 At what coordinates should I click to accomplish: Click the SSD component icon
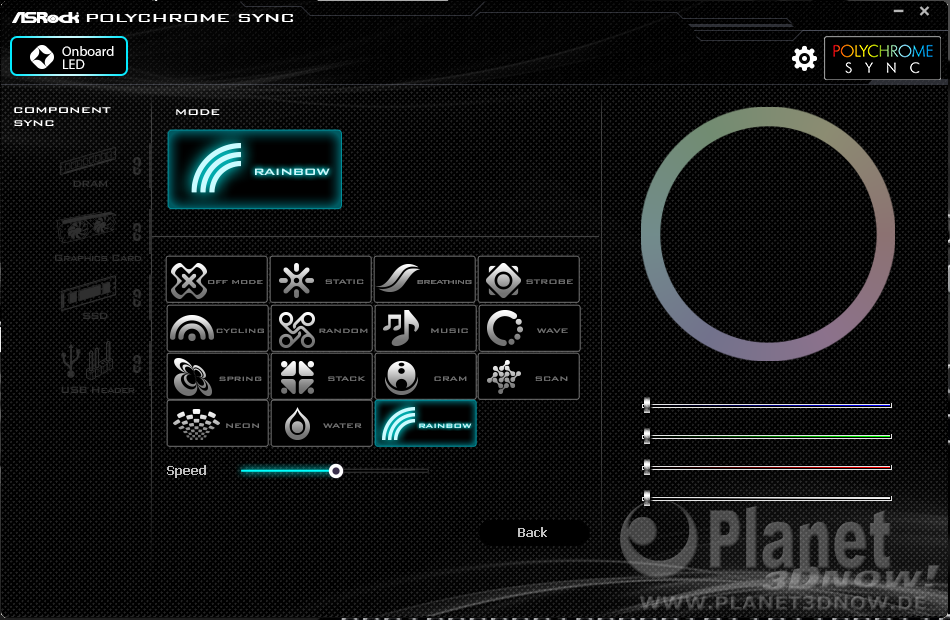click(88, 293)
